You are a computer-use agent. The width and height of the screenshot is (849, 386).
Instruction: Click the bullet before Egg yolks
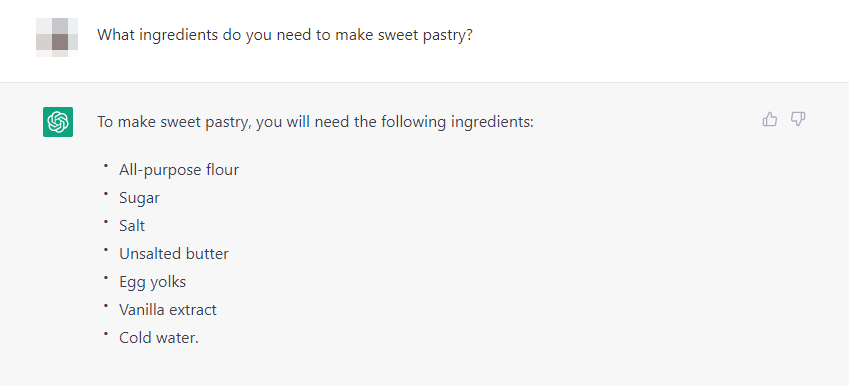click(106, 278)
